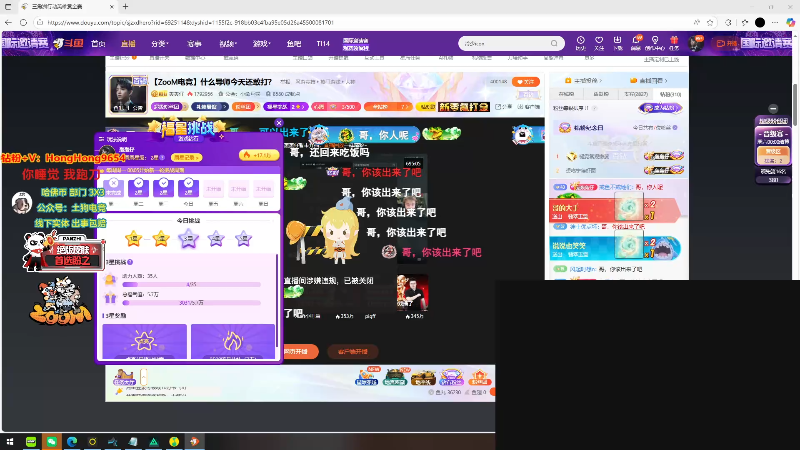800x450 pixels.
Task: Collapse the floating side widget minus icon
Action: click(x=773, y=108)
